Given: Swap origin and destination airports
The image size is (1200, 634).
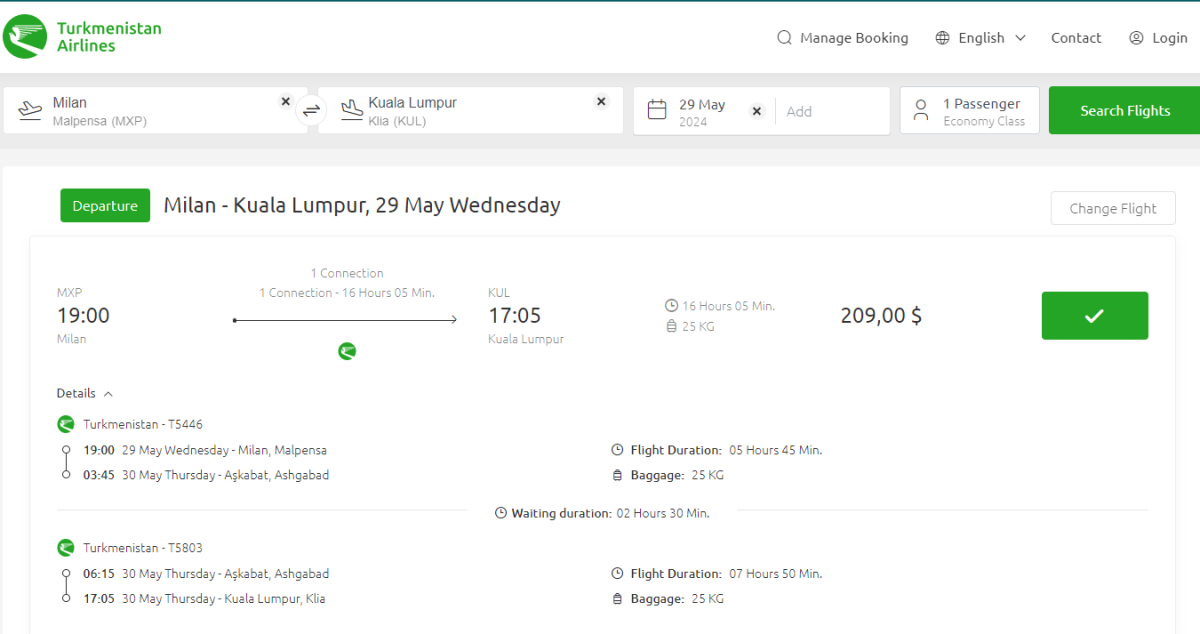Looking at the screenshot, I should (312, 111).
